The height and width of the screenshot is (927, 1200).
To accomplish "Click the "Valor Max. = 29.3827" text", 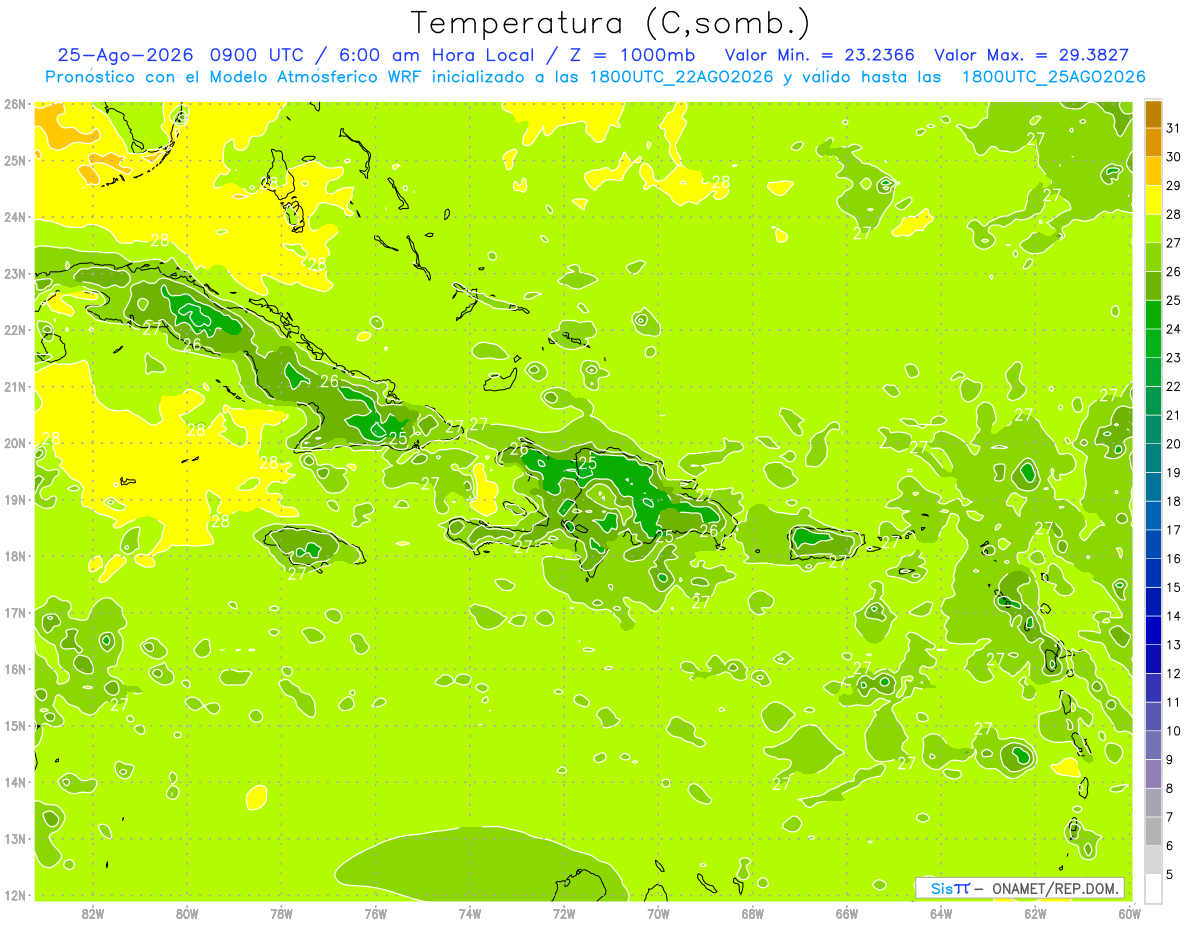I will (1032, 55).
